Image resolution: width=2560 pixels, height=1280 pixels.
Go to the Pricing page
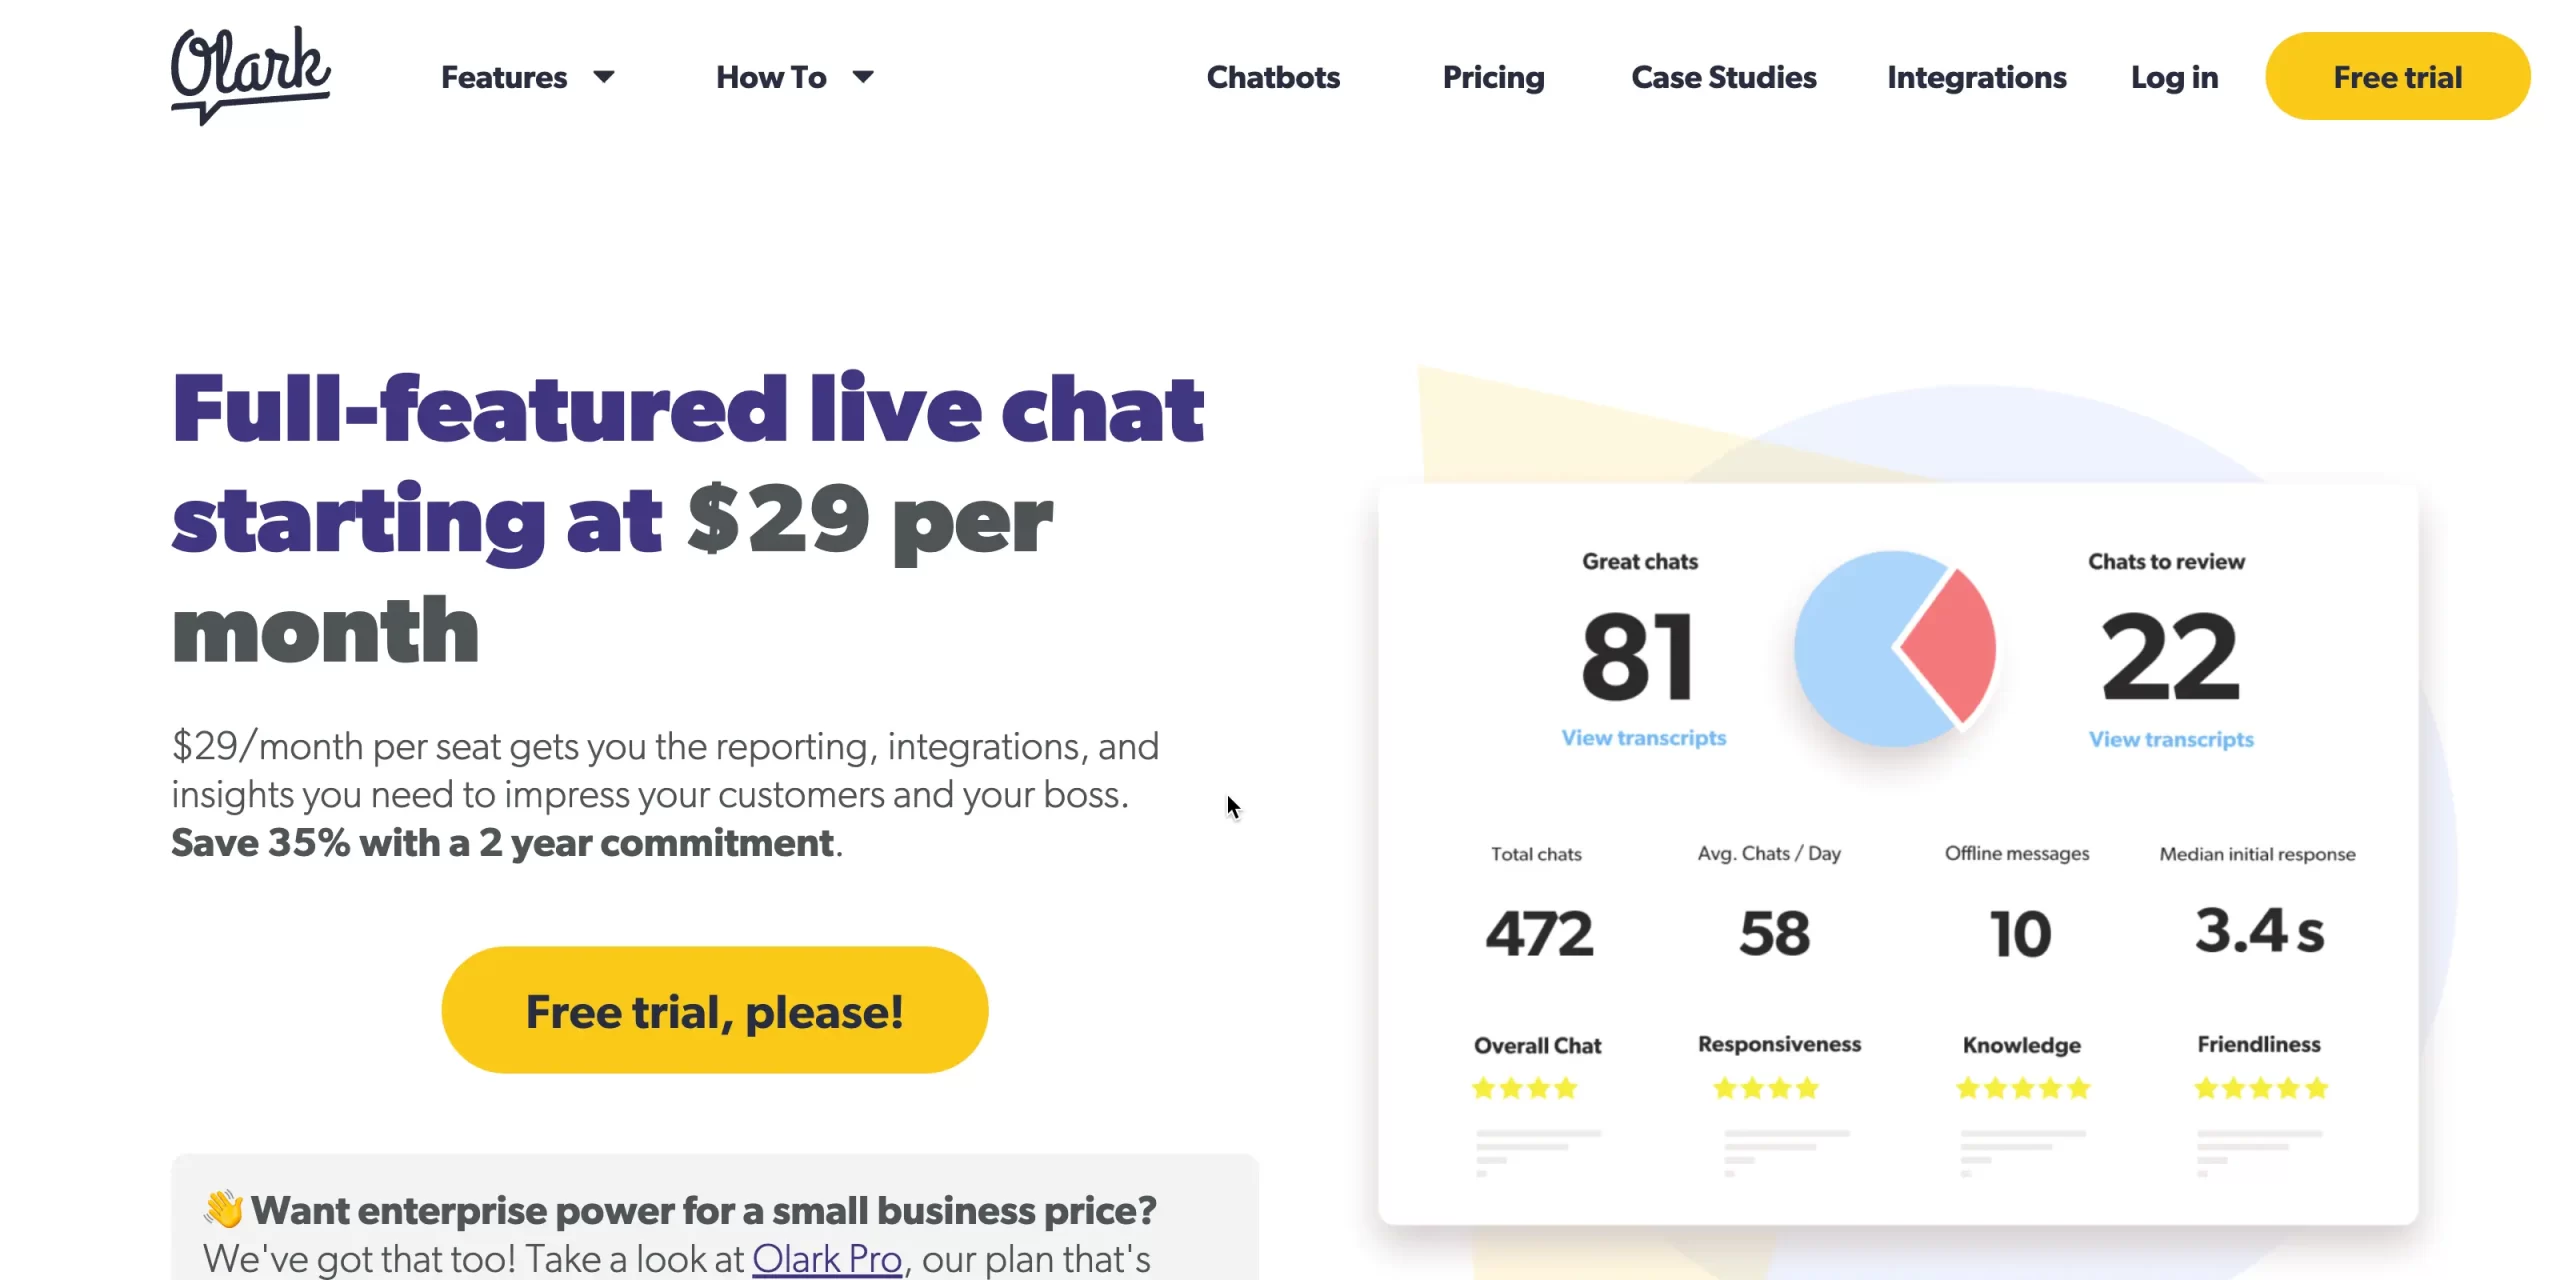pyautogui.click(x=1493, y=77)
